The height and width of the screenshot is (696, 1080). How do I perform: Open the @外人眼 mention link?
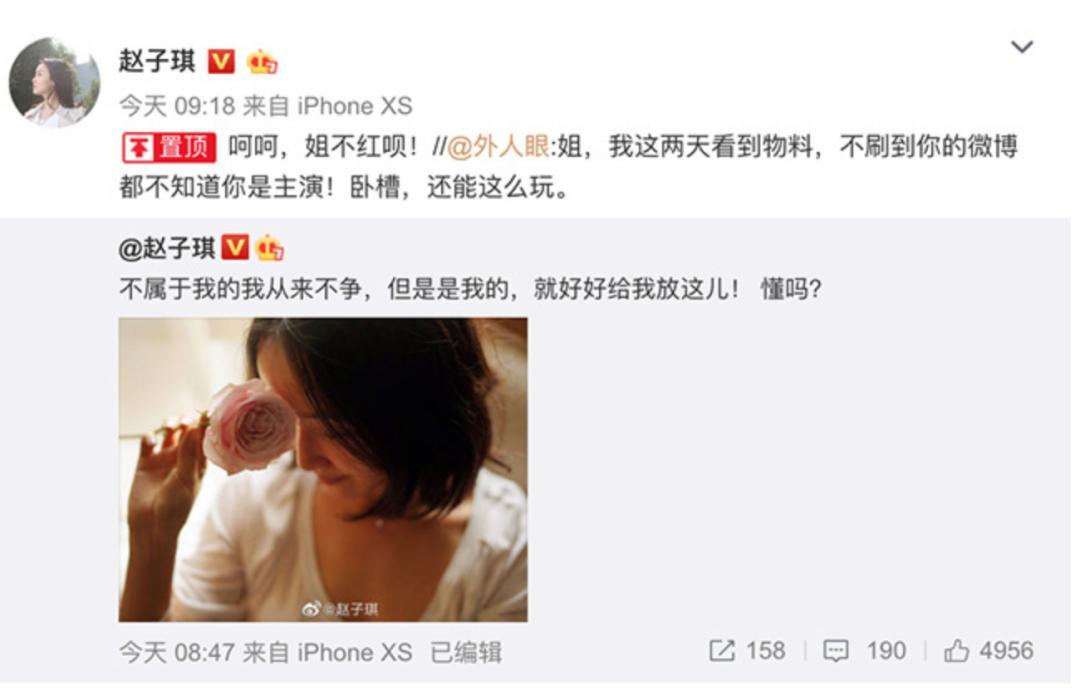[498, 147]
